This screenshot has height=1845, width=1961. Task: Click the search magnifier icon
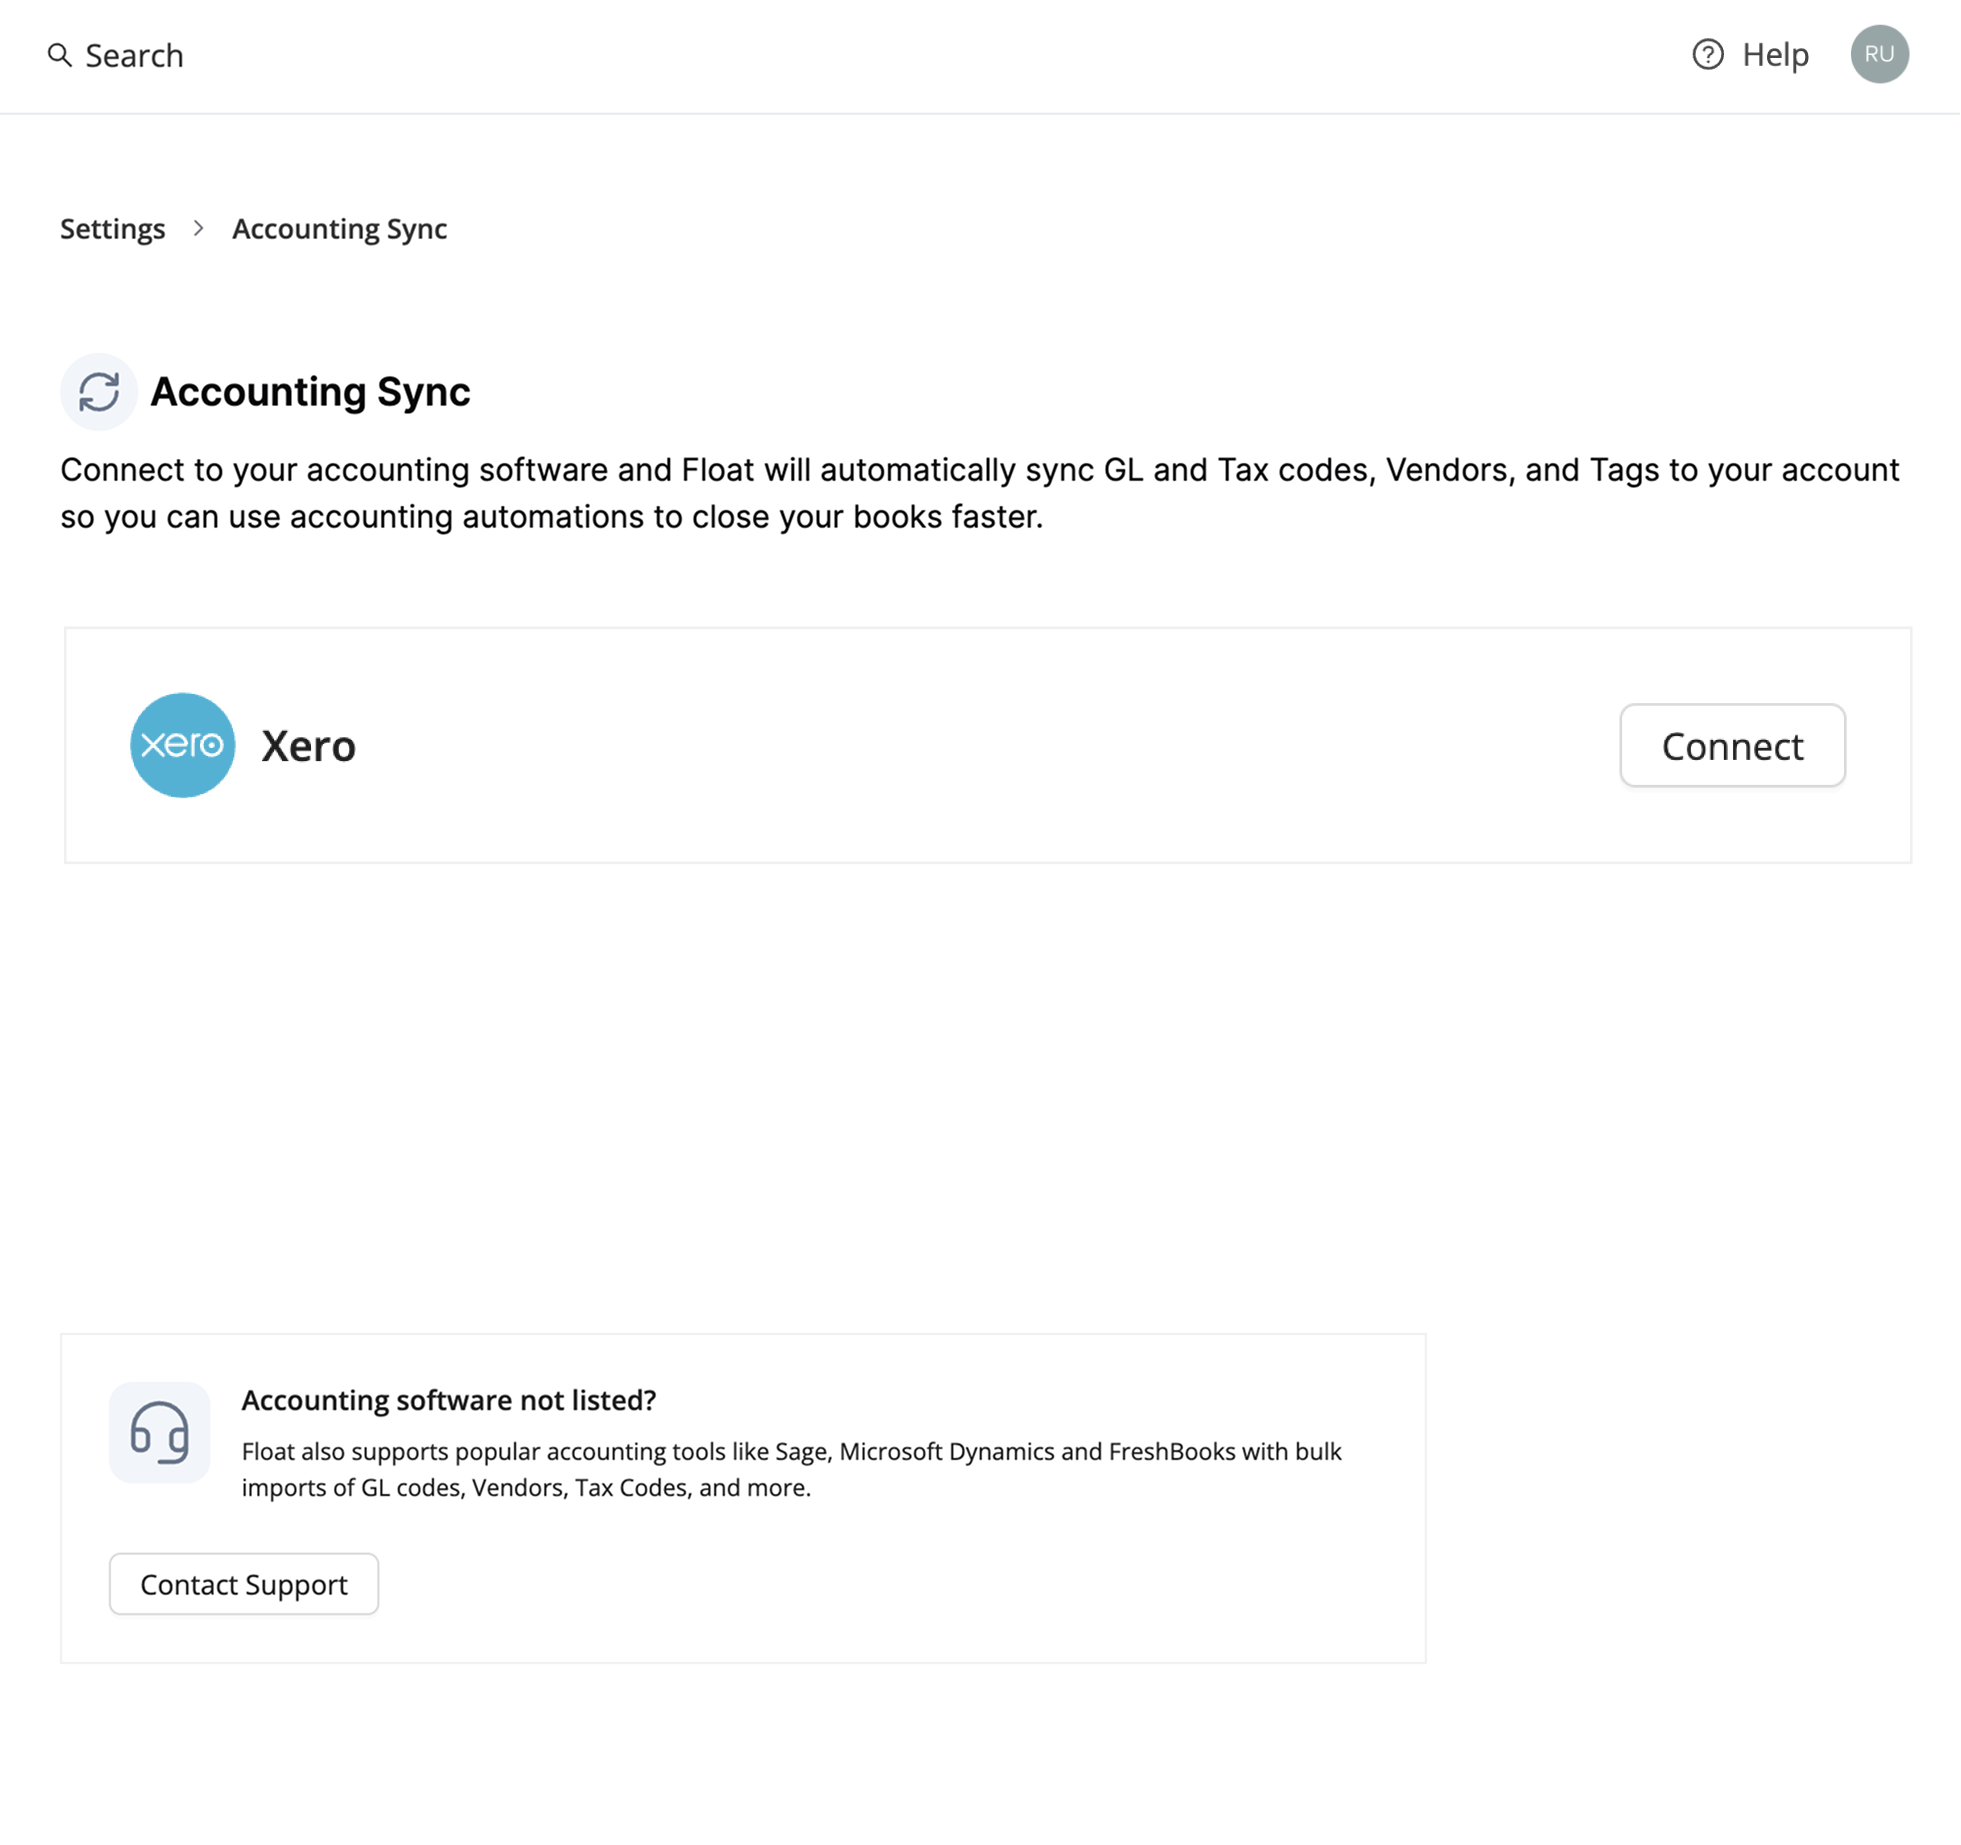click(60, 55)
